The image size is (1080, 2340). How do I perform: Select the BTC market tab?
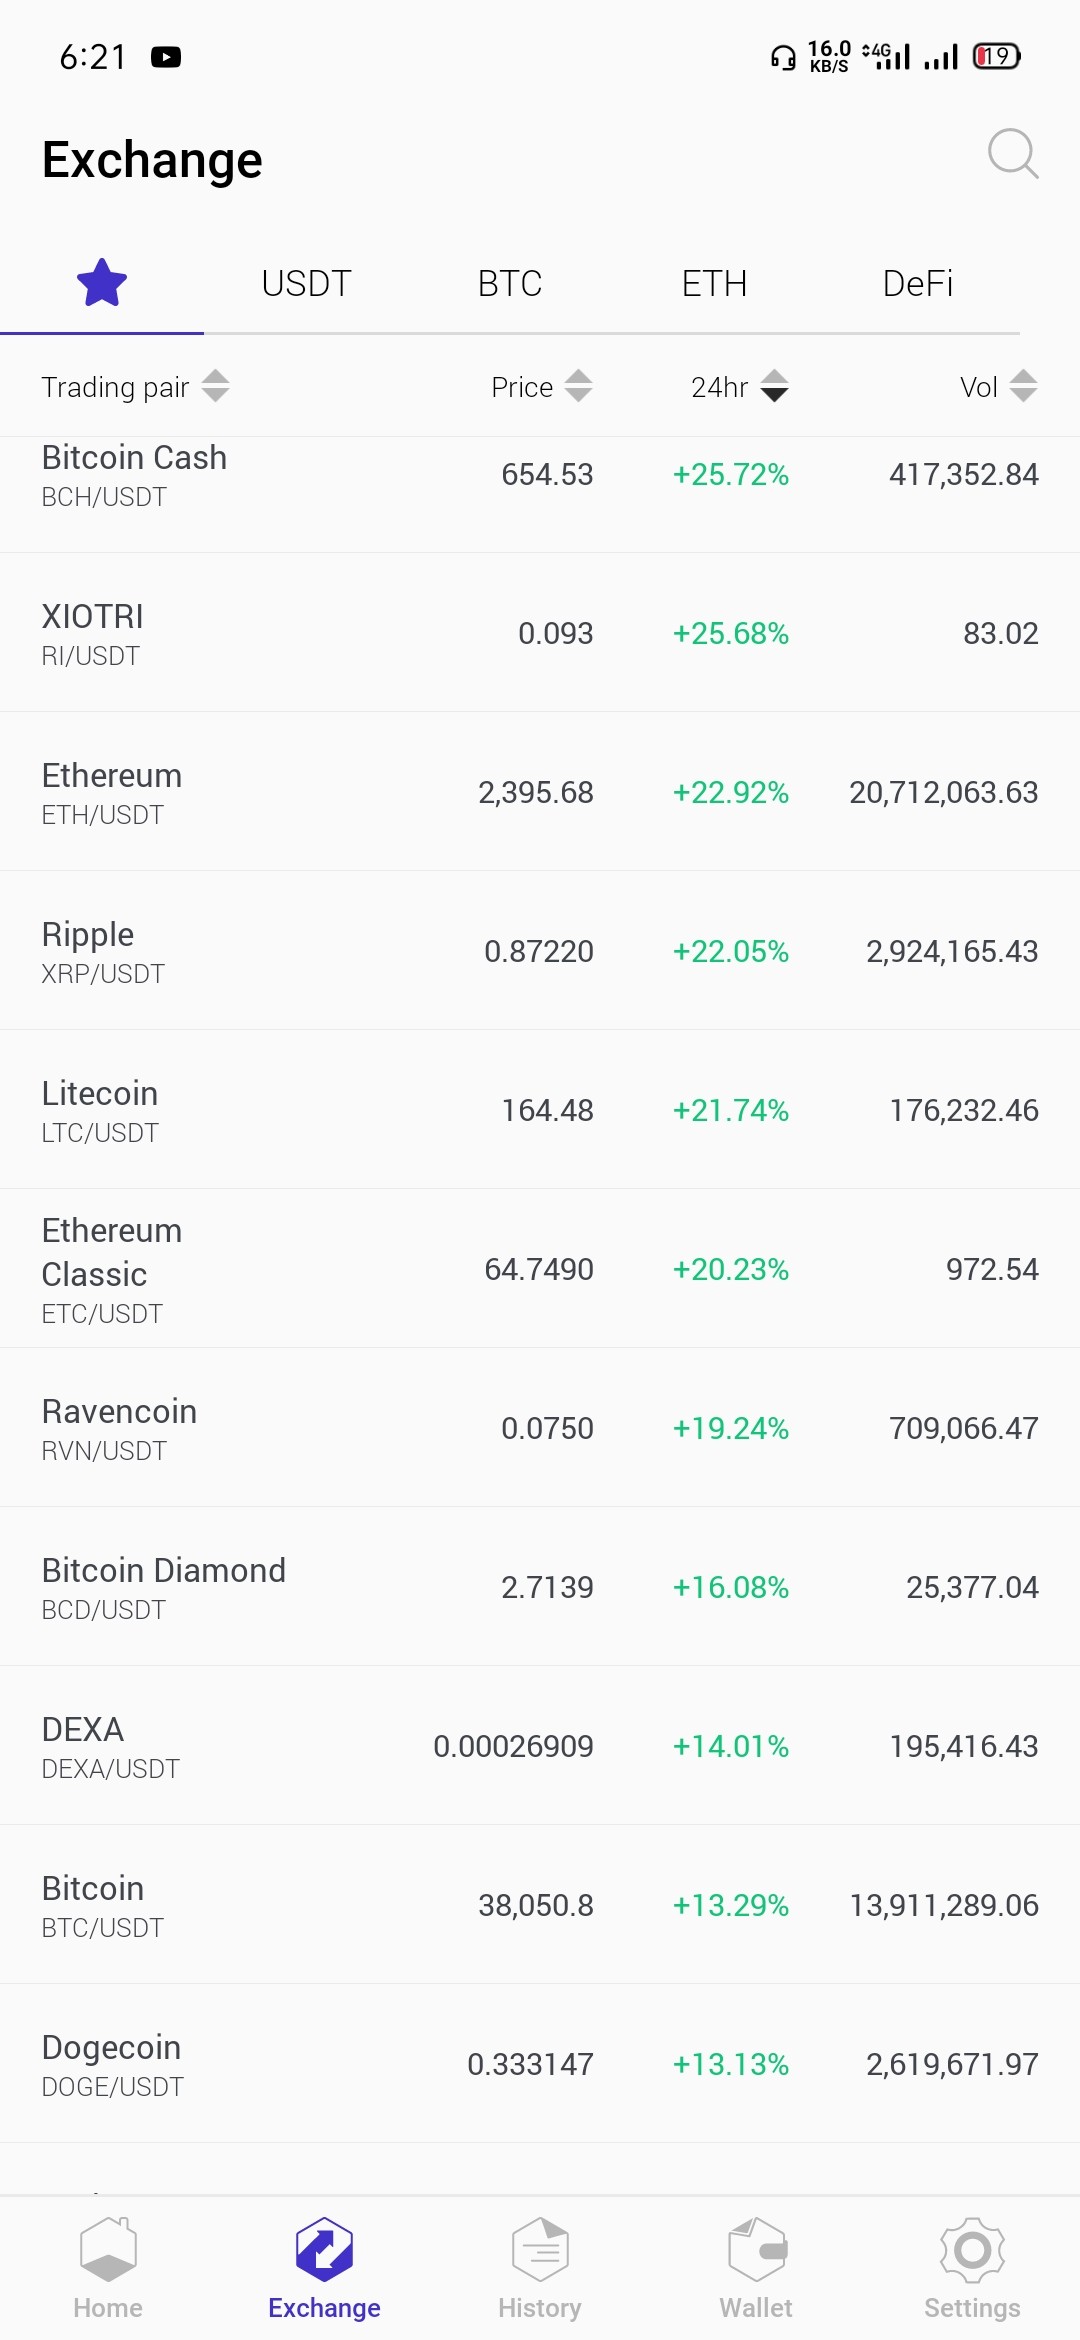pyautogui.click(x=510, y=284)
